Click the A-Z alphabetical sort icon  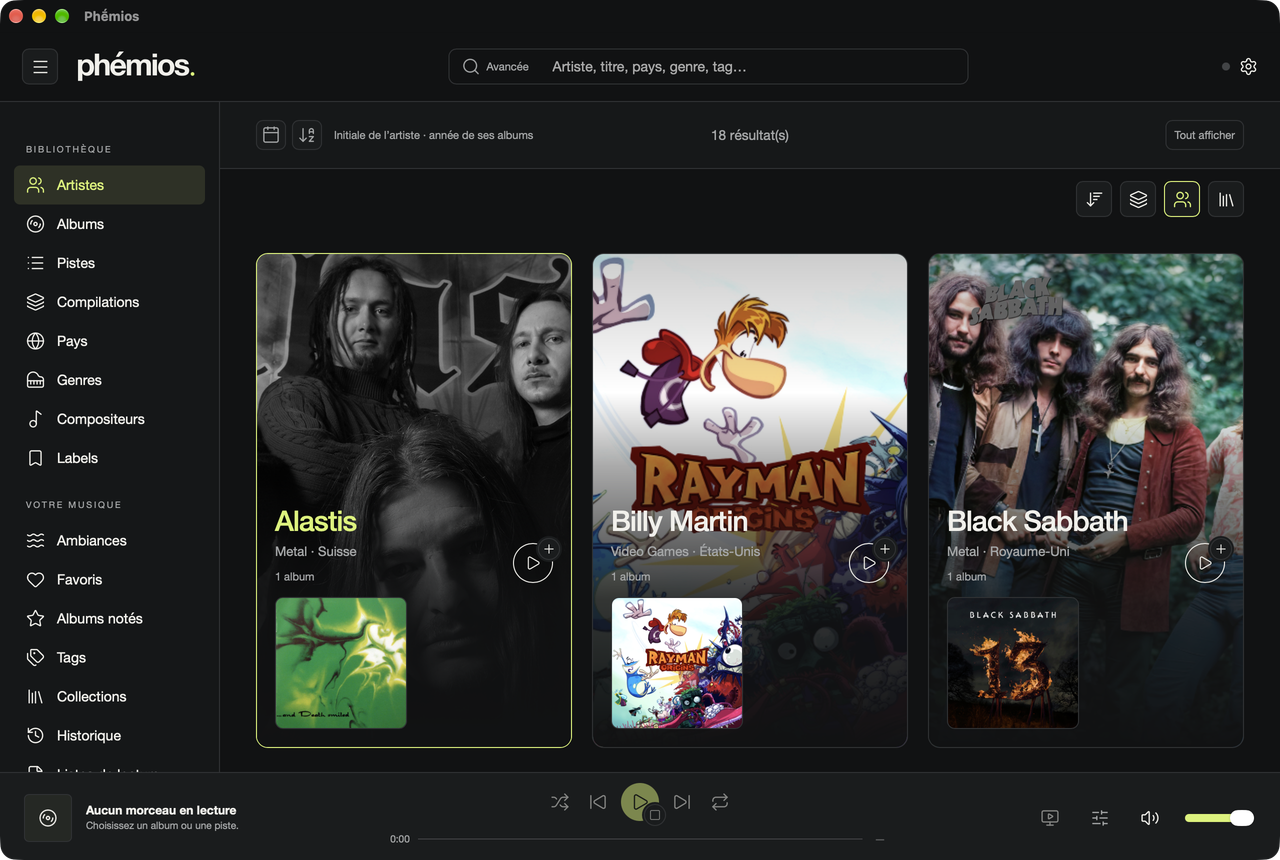(307, 135)
